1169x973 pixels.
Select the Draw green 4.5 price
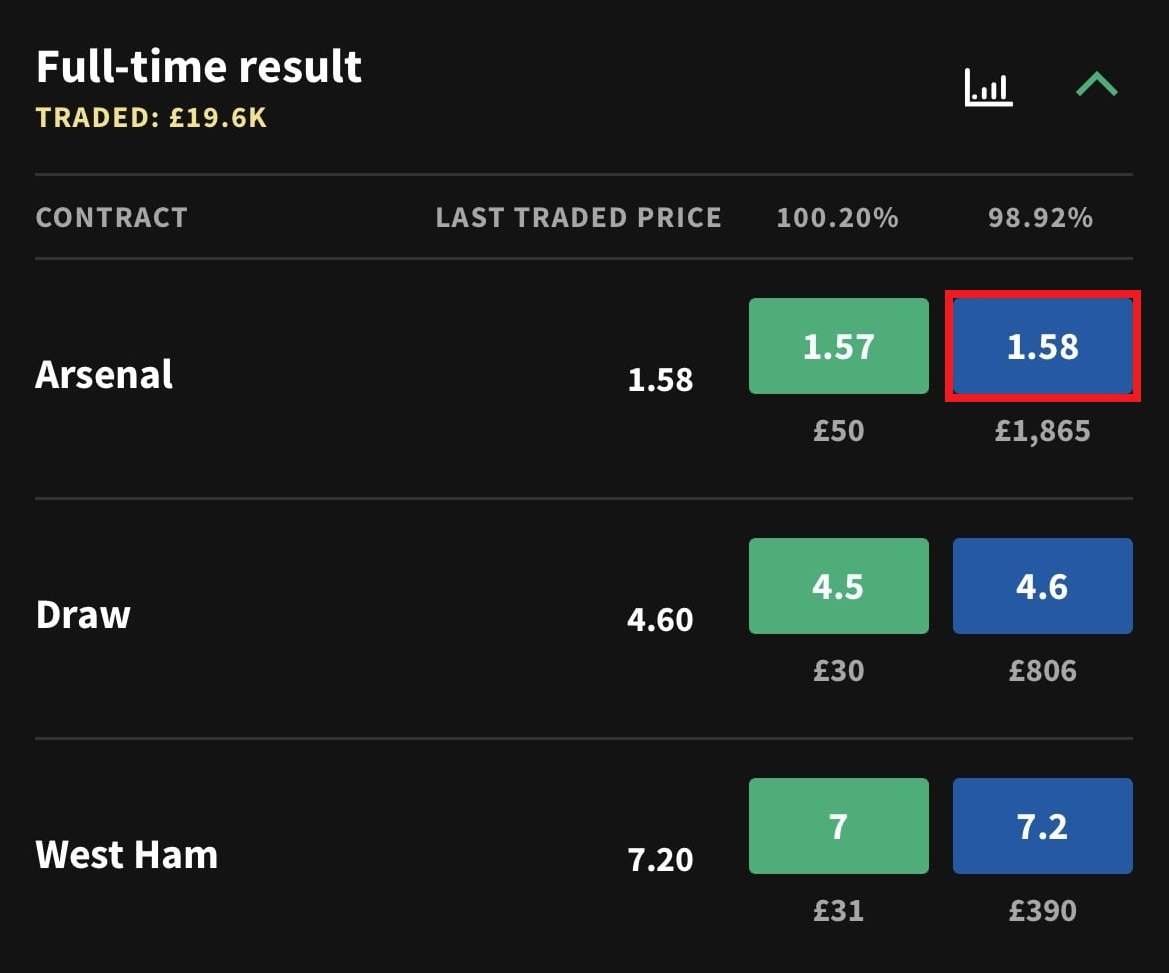838,586
